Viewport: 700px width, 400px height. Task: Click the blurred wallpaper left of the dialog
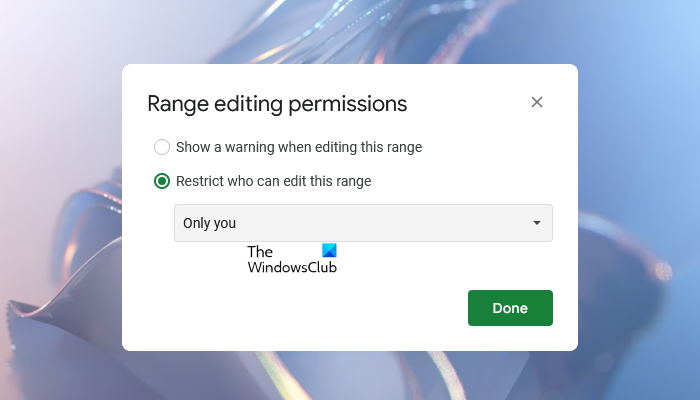[60, 200]
